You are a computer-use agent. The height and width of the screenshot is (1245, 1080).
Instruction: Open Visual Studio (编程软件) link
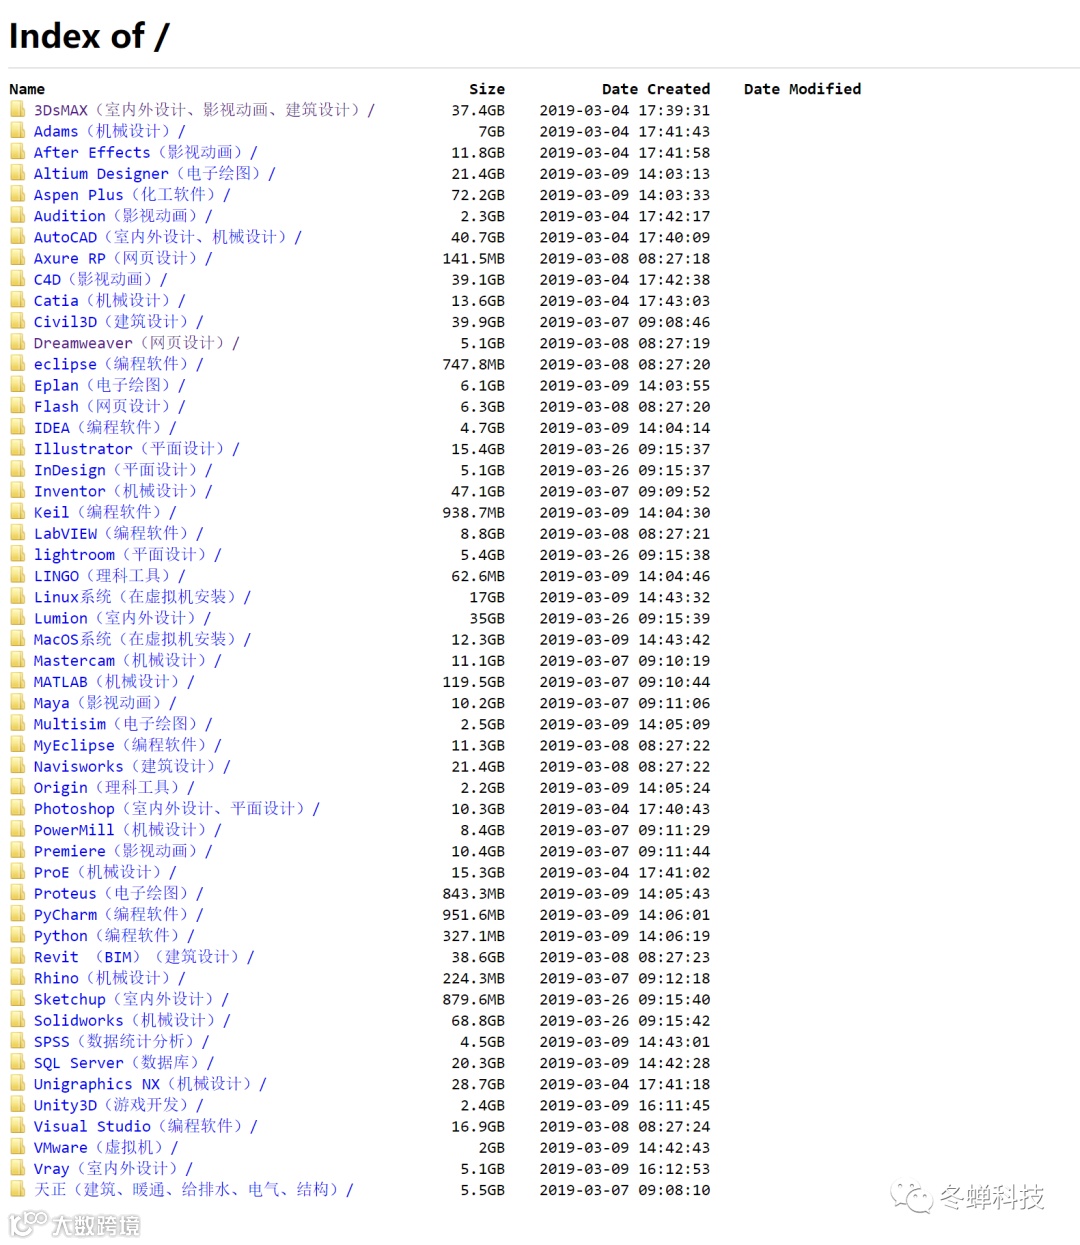click(145, 1126)
